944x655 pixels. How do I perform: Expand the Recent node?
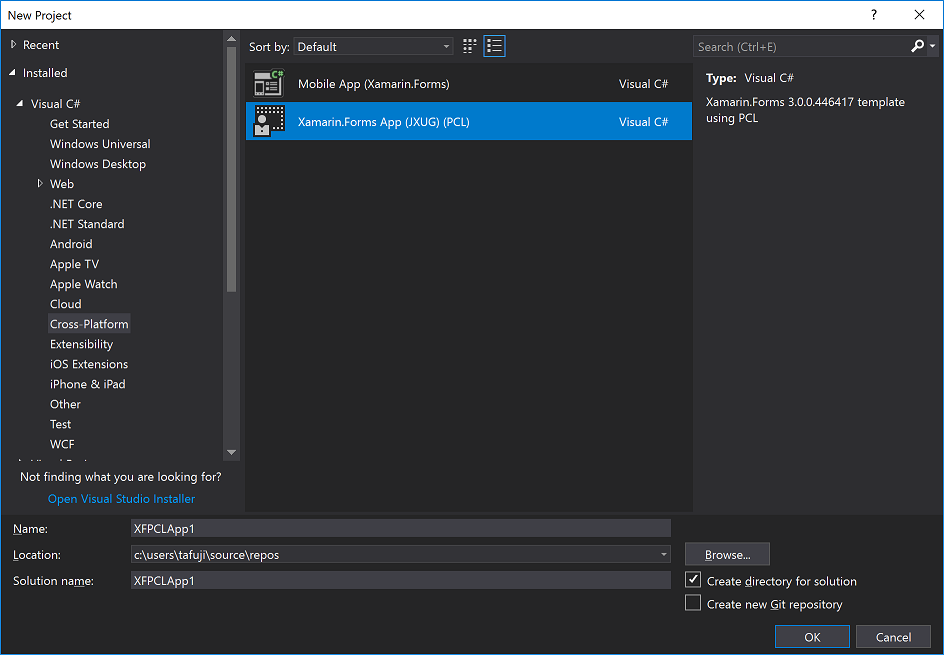point(14,45)
